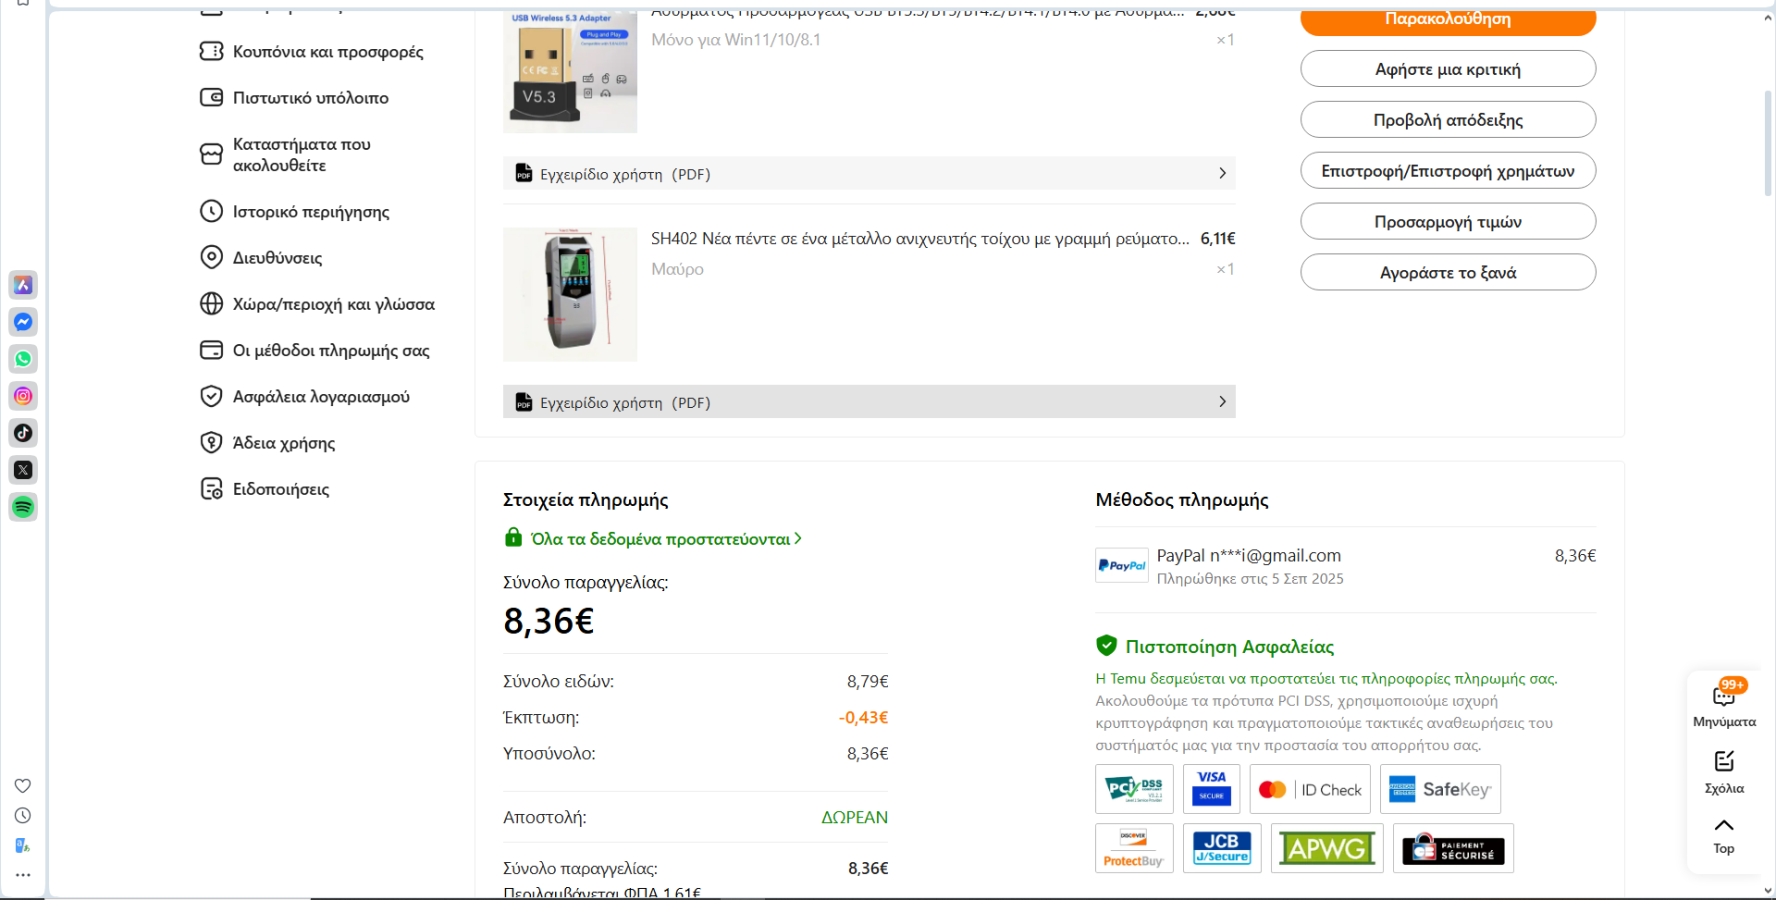Jump to page top with Top arrow
The height and width of the screenshot is (900, 1776).
(x=1724, y=835)
